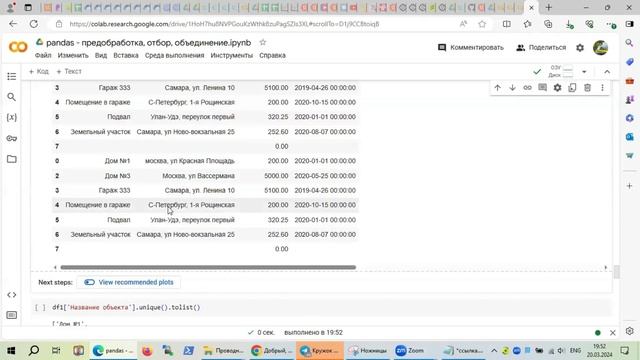Add page to browser favorites

pos(482,24)
